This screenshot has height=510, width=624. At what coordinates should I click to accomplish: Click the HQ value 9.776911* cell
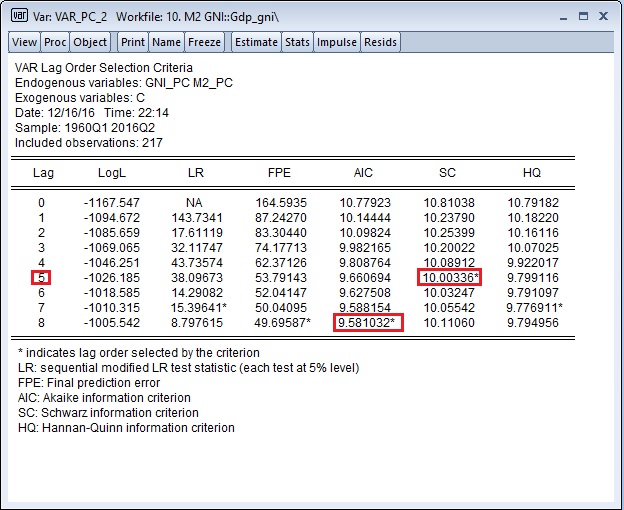pyautogui.click(x=533, y=309)
